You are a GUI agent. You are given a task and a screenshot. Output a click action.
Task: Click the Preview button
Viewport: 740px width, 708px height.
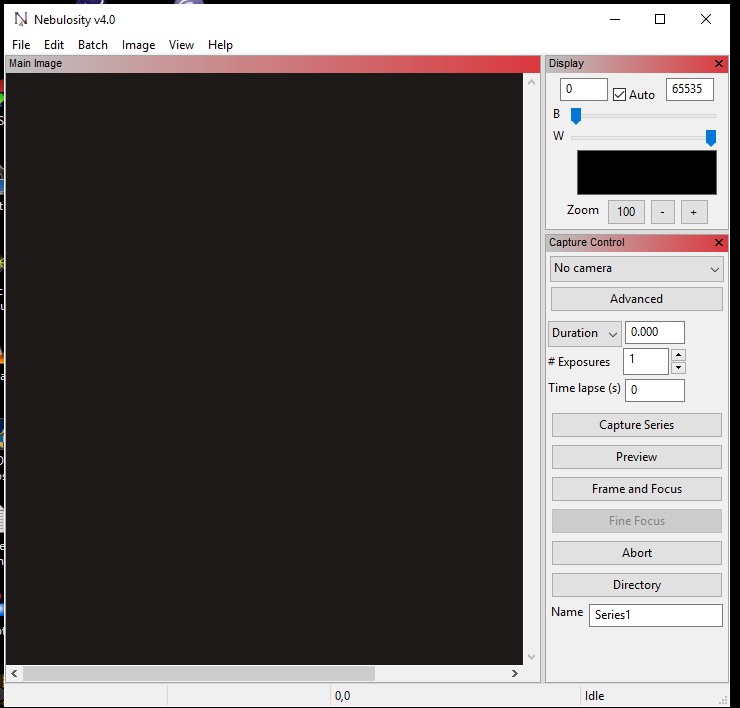click(x=636, y=457)
